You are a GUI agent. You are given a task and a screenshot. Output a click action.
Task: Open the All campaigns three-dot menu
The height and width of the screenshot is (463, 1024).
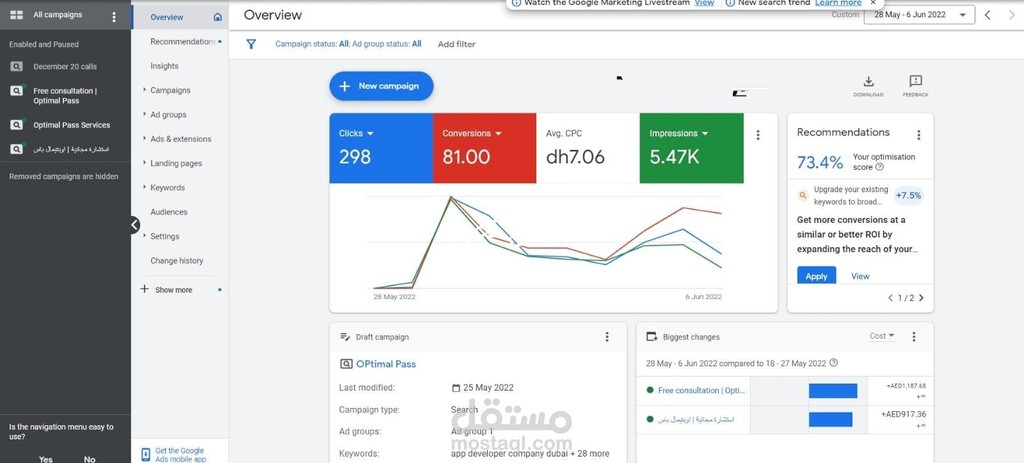[114, 17]
